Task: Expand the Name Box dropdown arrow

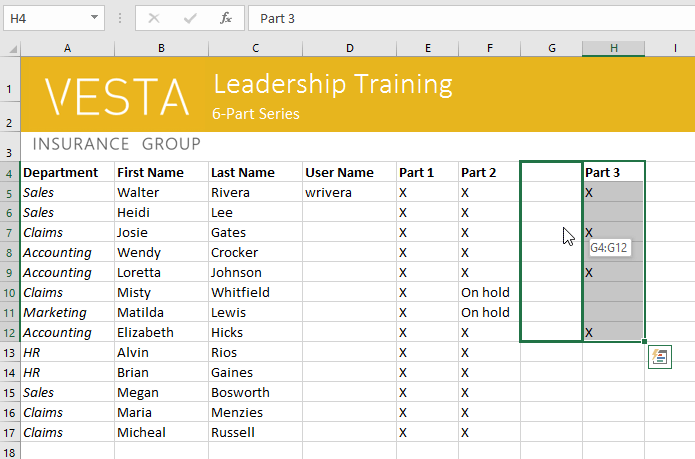Action: pyautogui.click(x=94, y=18)
